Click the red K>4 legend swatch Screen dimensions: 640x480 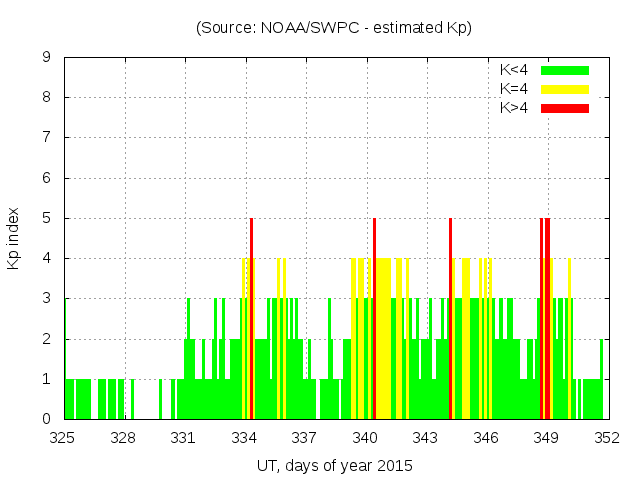click(x=565, y=108)
